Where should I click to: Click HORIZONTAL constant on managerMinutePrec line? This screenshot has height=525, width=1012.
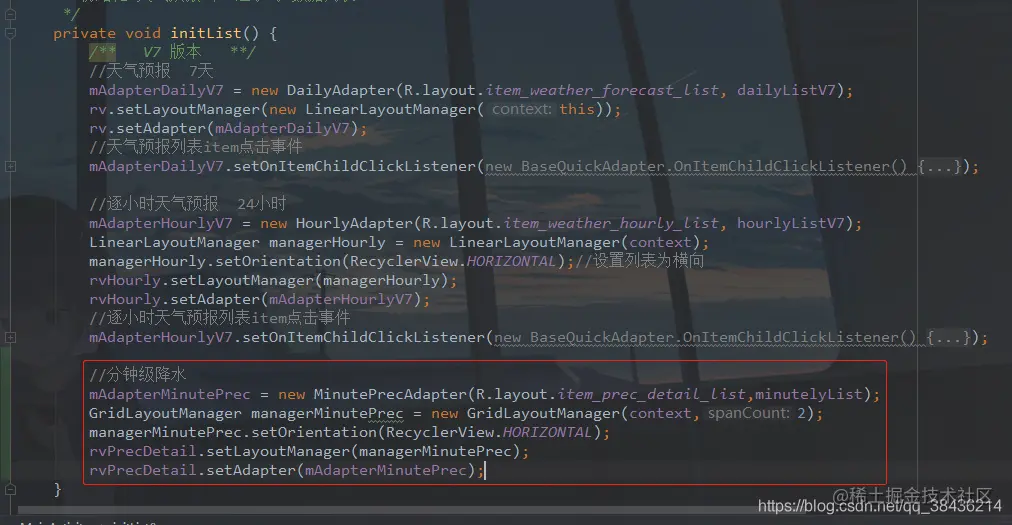click(547, 433)
